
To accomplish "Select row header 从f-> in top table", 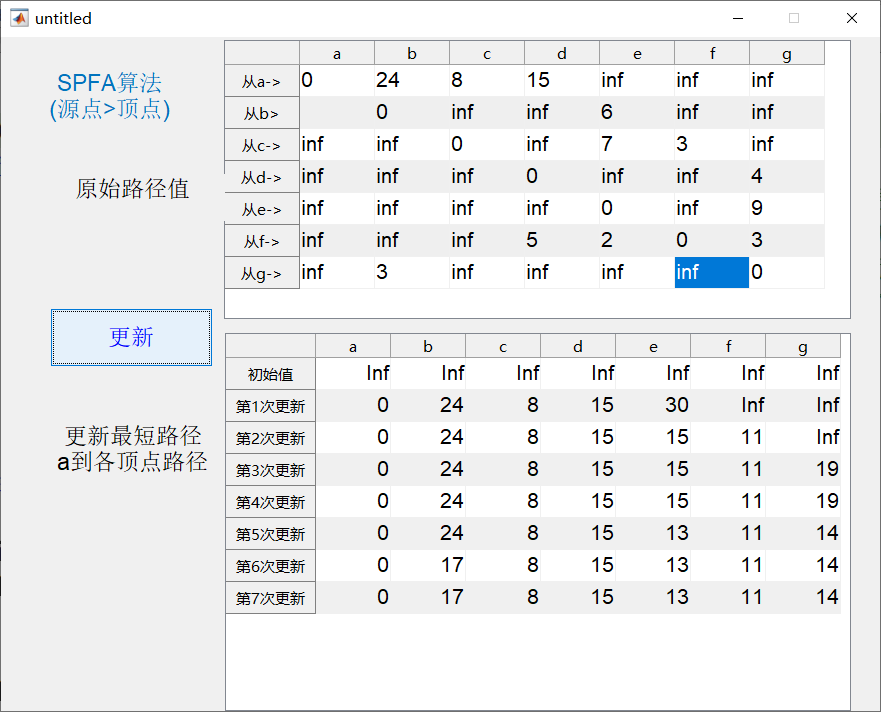I will coord(261,240).
